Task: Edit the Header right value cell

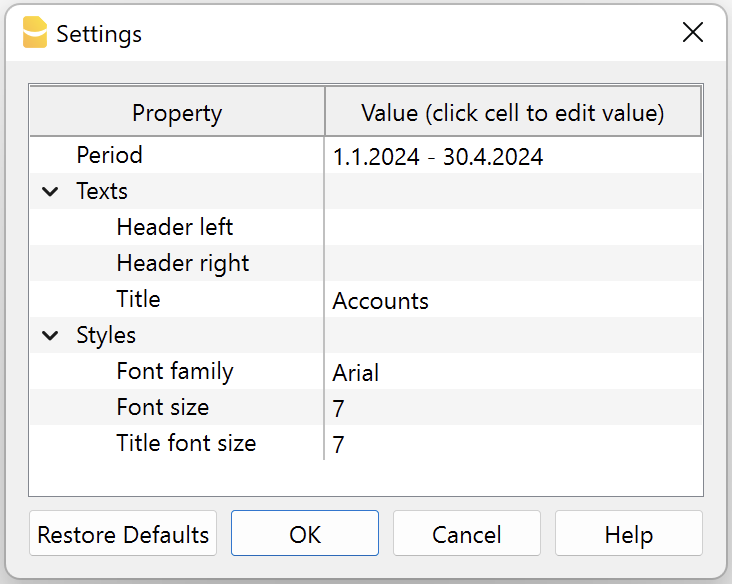Action: (512, 264)
